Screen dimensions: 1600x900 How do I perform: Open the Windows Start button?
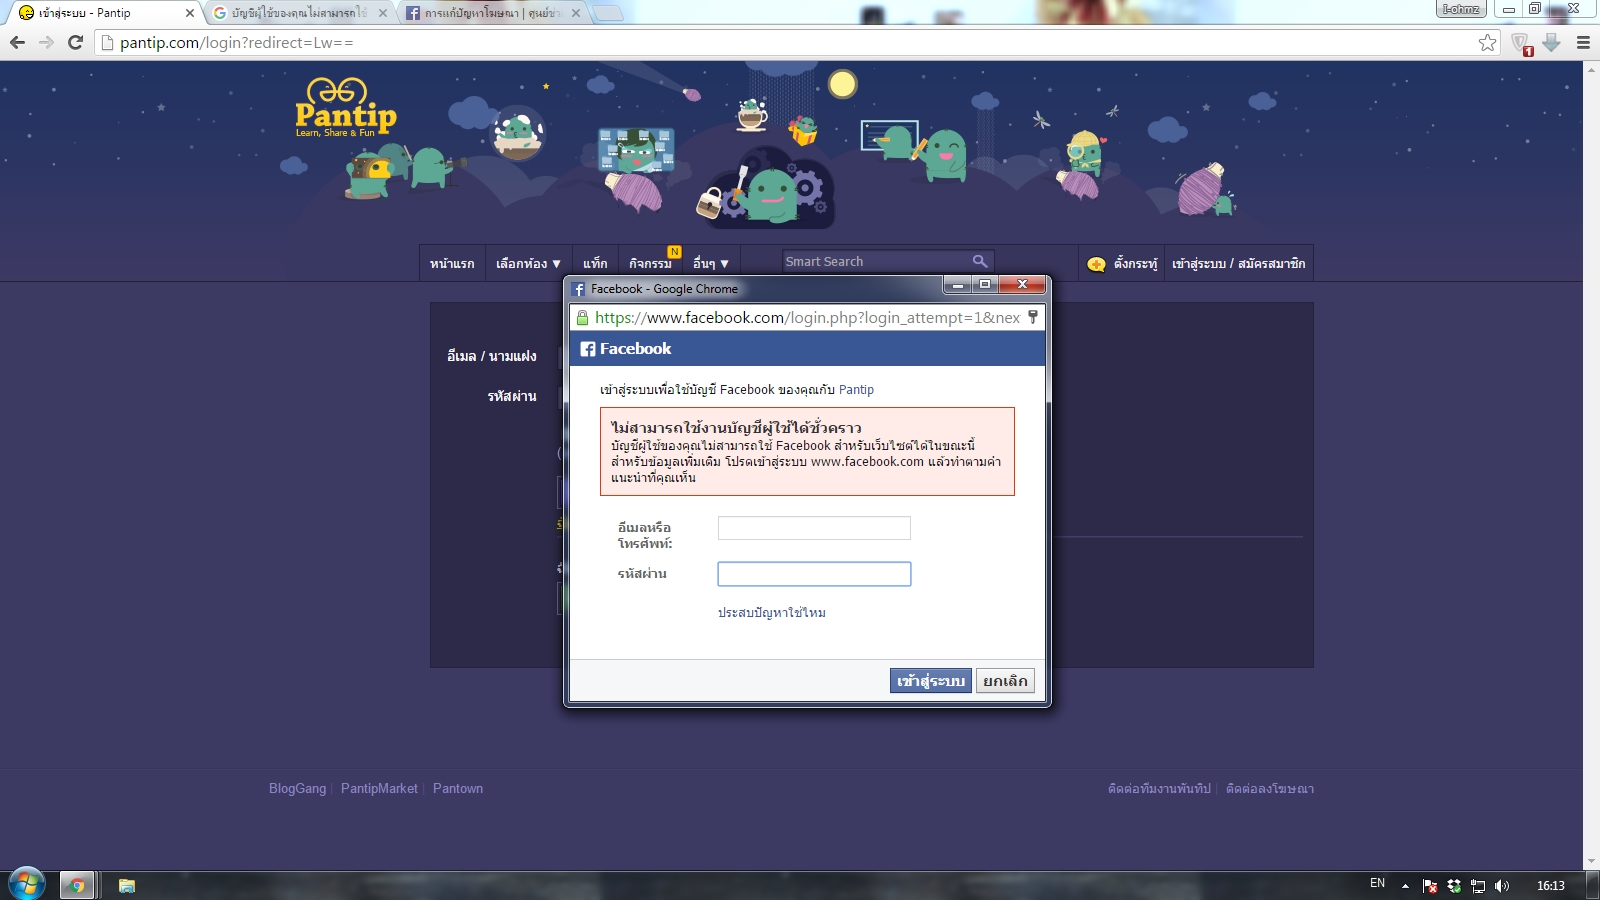(x=26, y=885)
